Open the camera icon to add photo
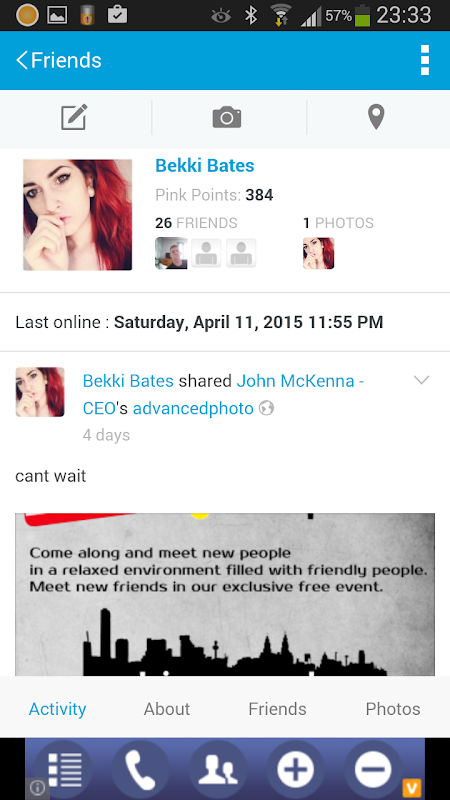 [x=227, y=117]
